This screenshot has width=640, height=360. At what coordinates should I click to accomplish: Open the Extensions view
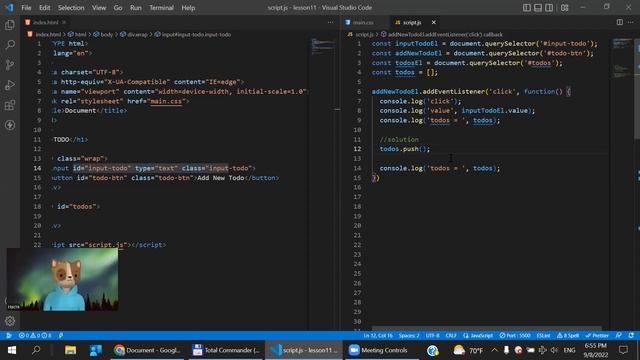pyautogui.click(x=10, y=105)
